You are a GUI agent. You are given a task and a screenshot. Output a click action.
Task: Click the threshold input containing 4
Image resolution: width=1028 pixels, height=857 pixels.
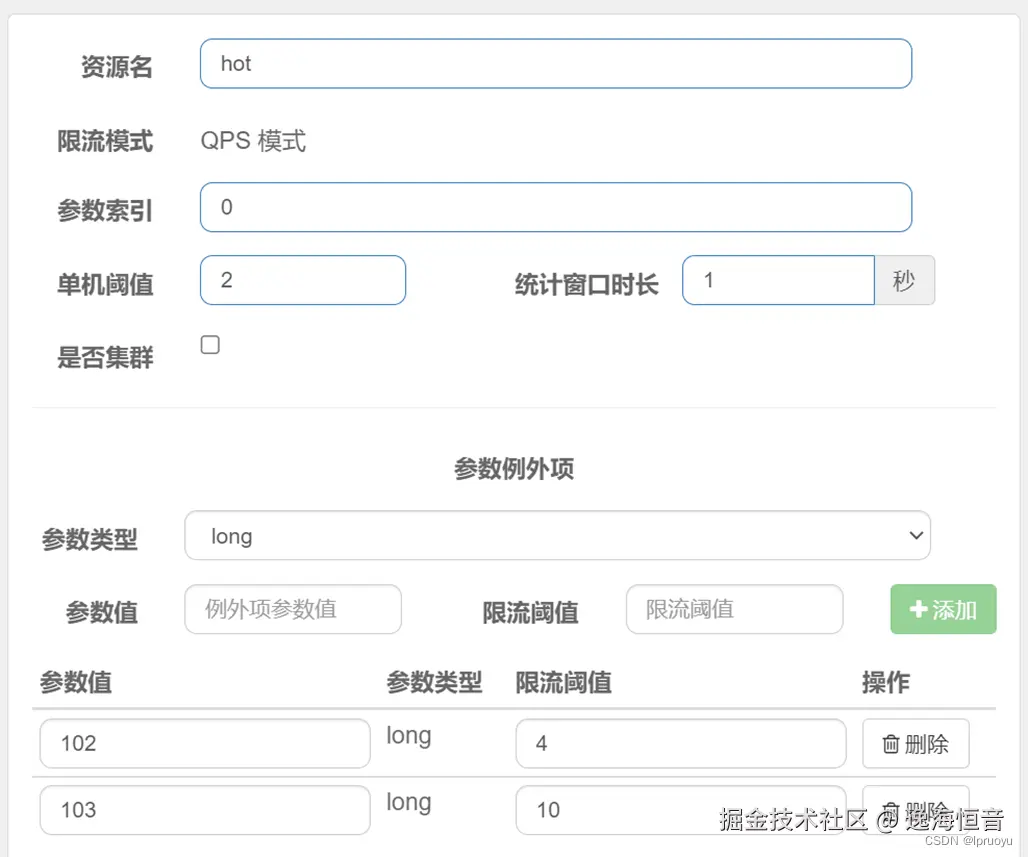click(x=680, y=743)
